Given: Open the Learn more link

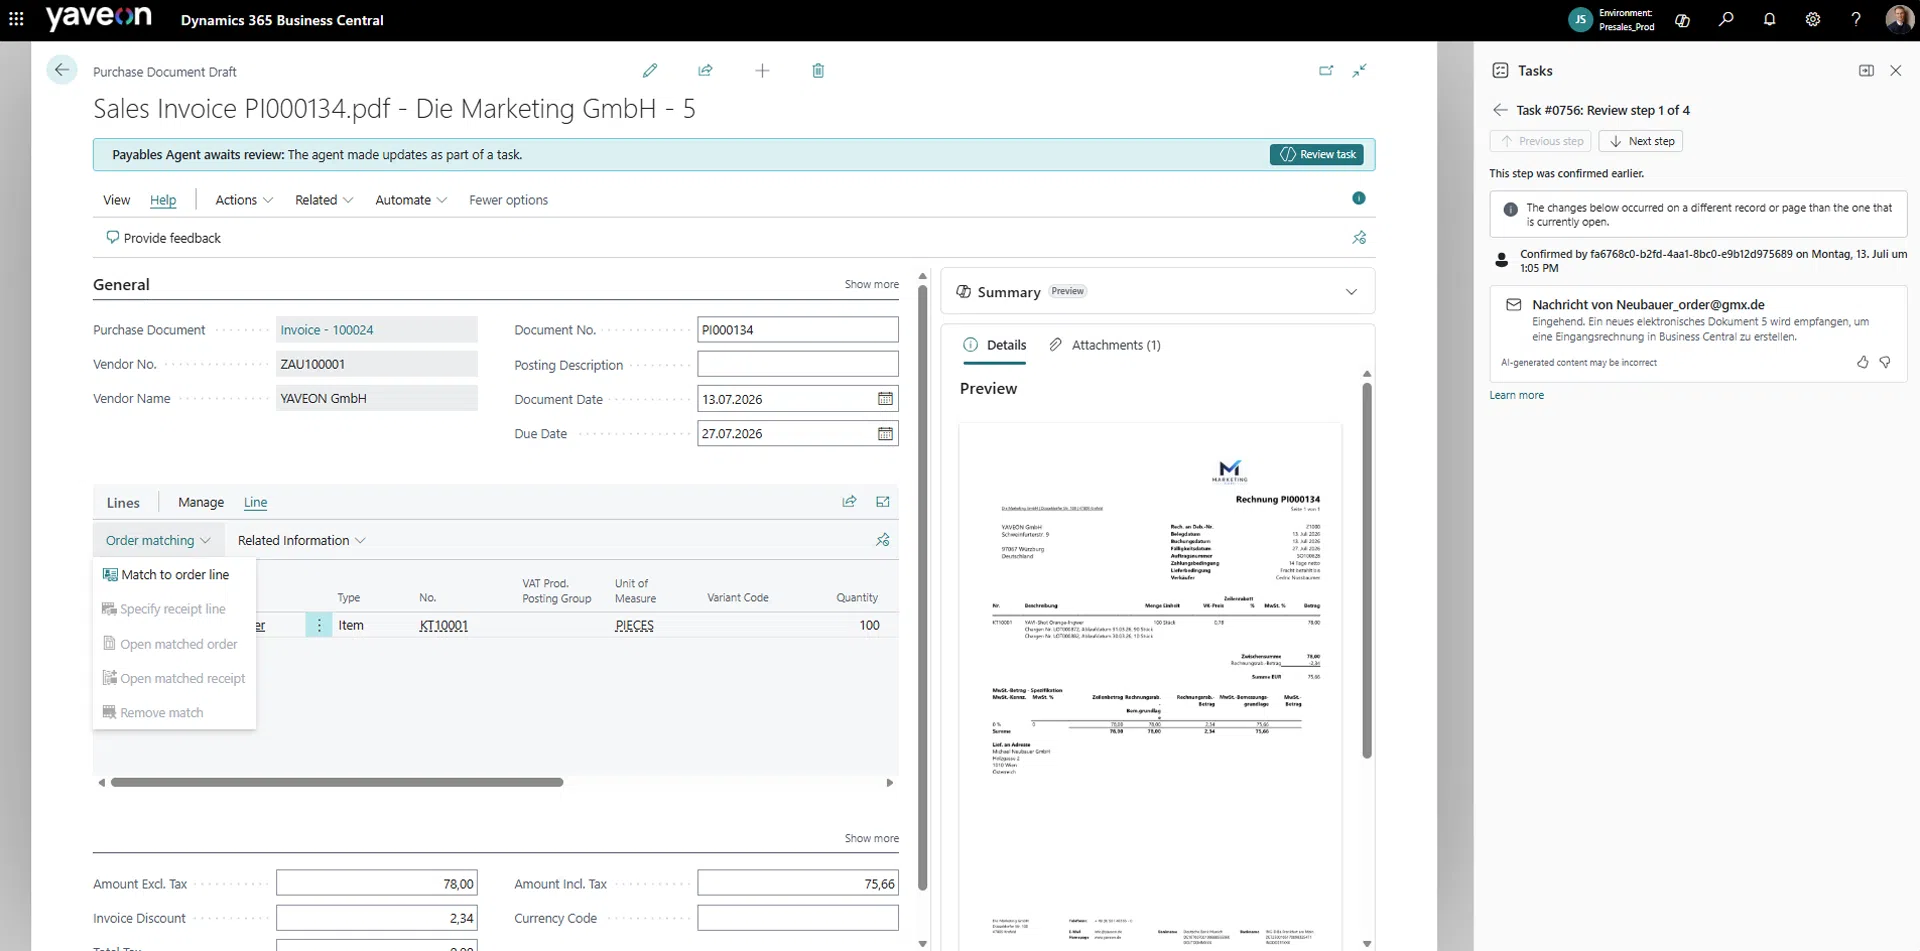Looking at the screenshot, I should [x=1516, y=395].
